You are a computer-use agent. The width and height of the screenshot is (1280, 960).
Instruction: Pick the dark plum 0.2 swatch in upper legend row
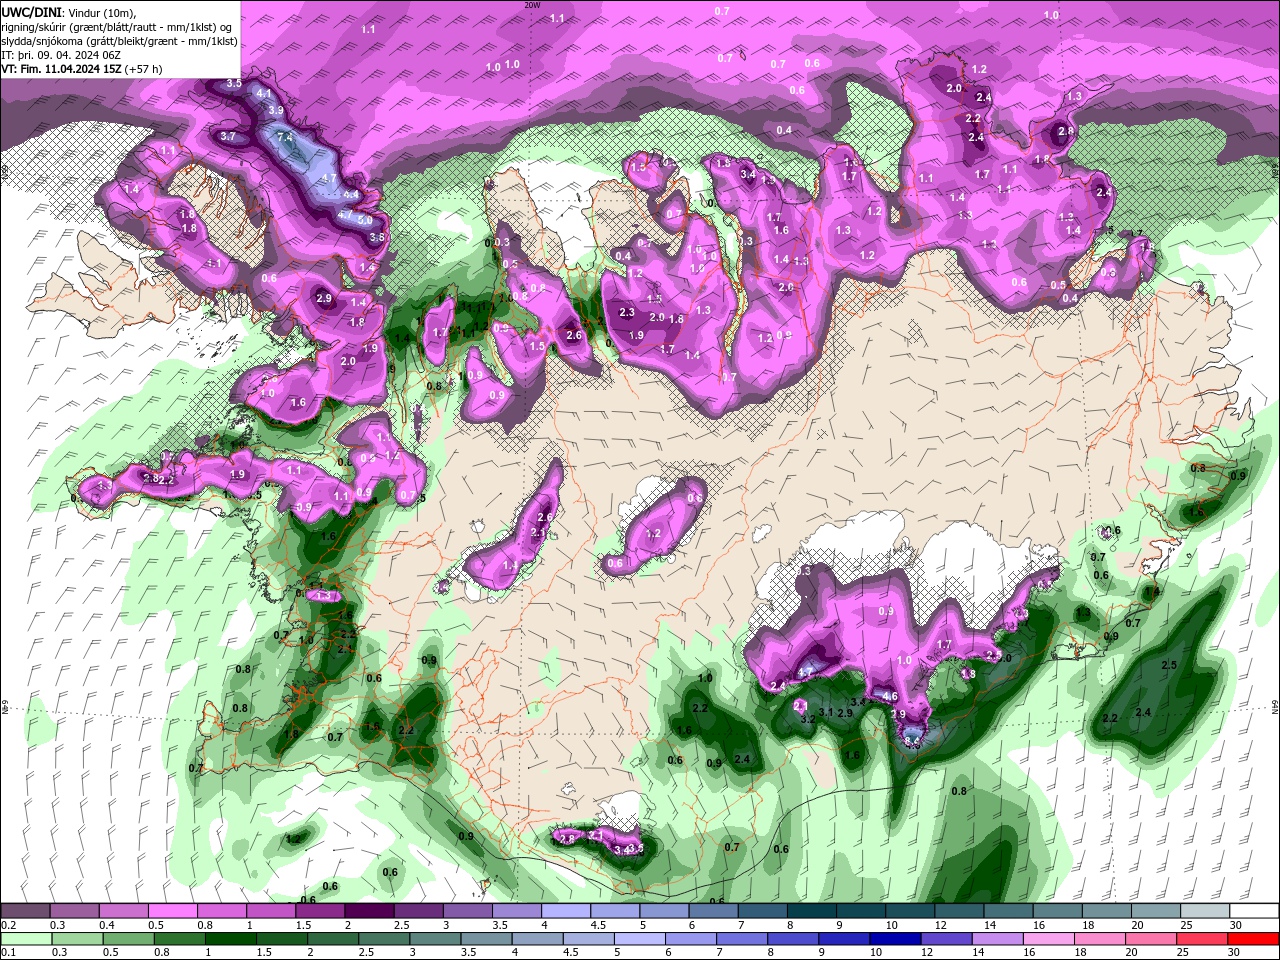pos(25,911)
